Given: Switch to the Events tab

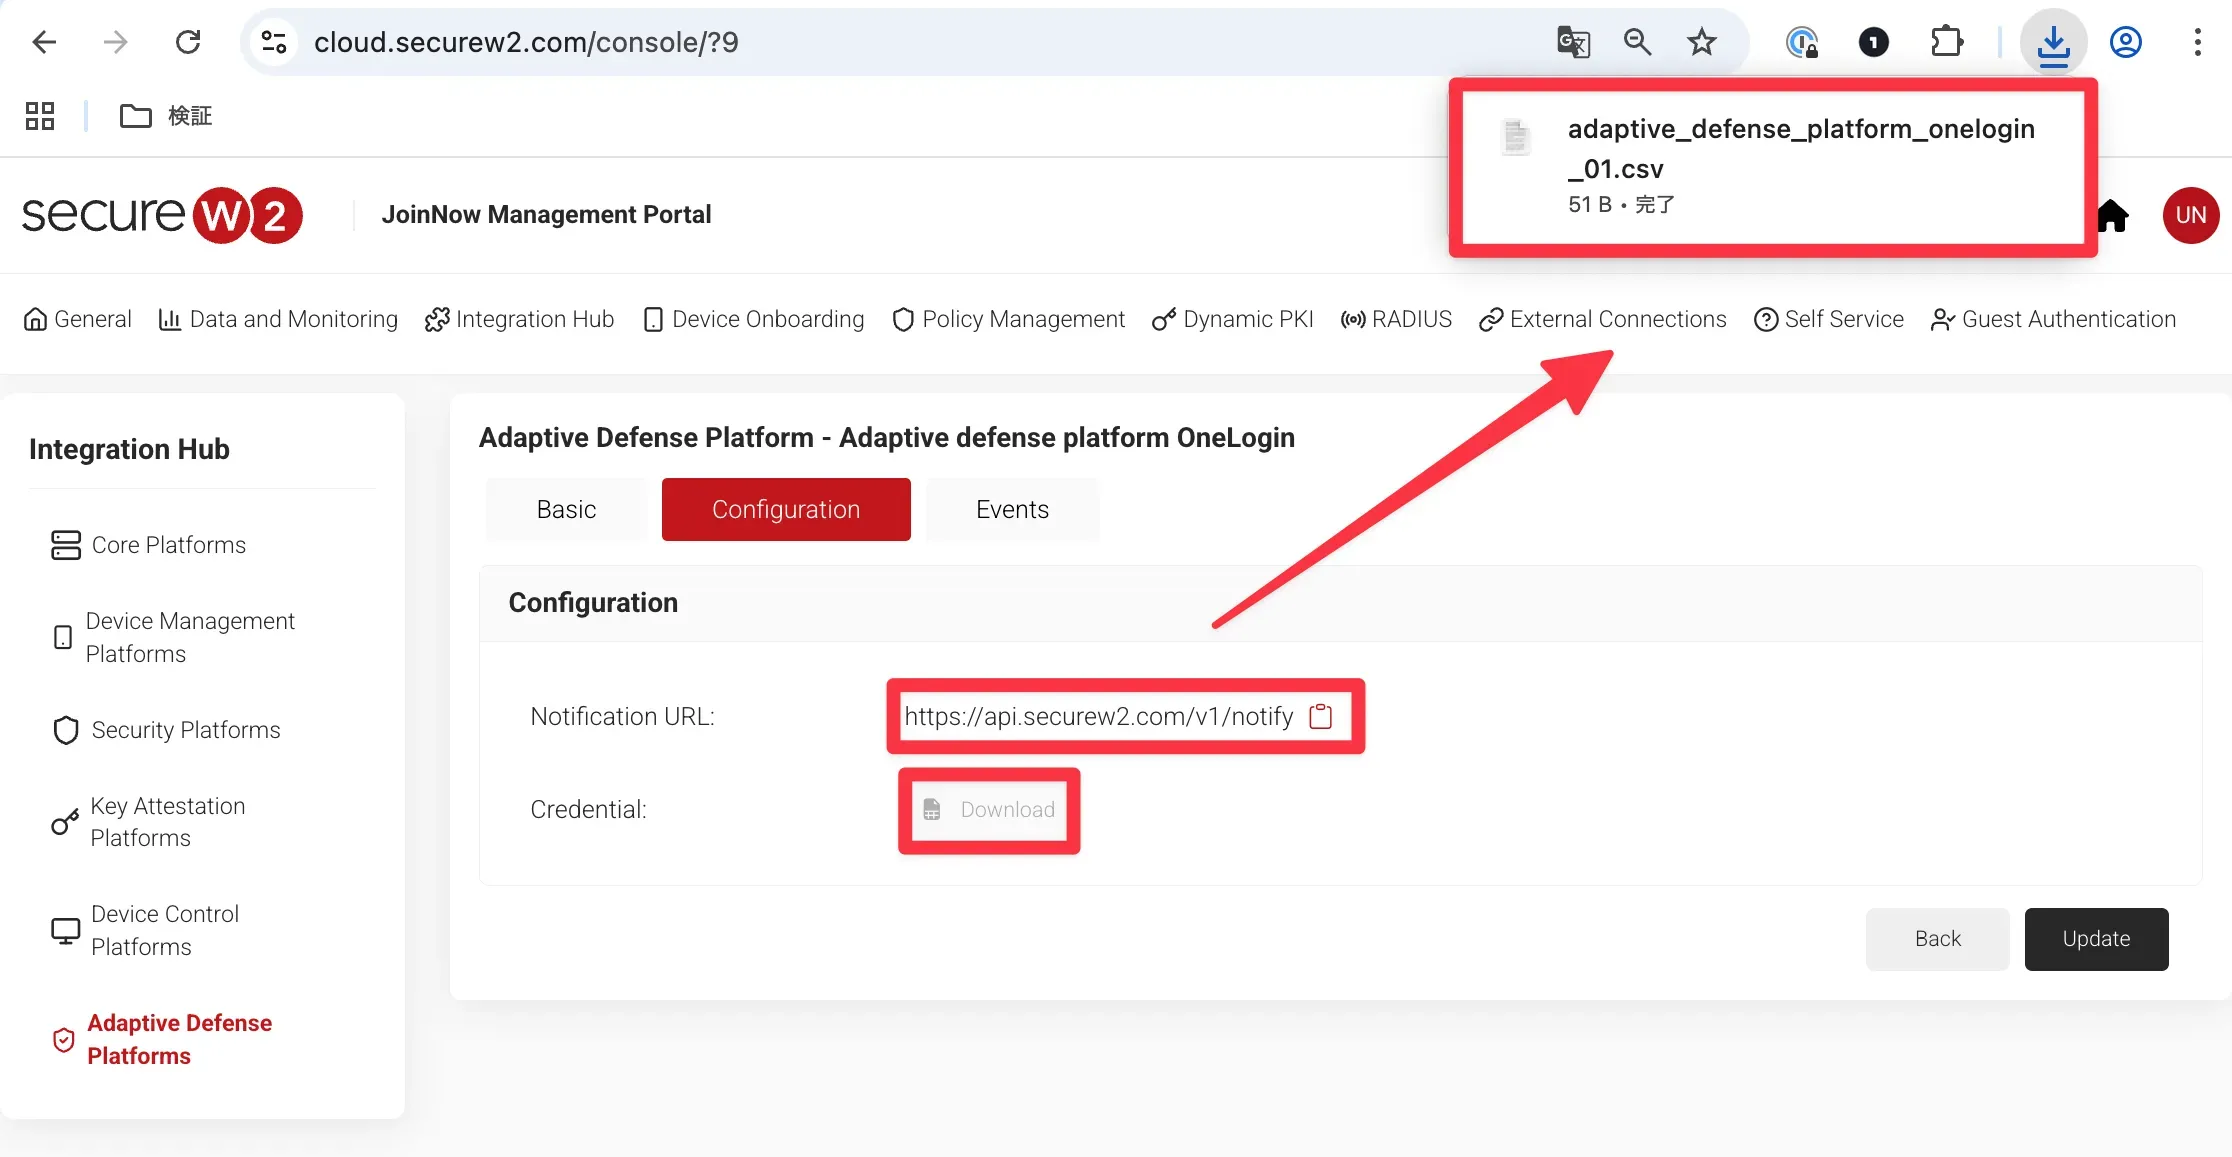Looking at the screenshot, I should [1012, 509].
